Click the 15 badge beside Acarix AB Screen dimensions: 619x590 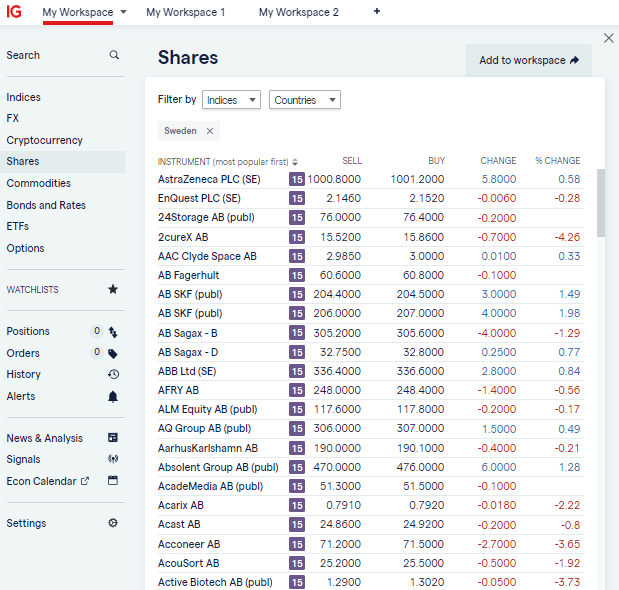pyautogui.click(x=297, y=506)
